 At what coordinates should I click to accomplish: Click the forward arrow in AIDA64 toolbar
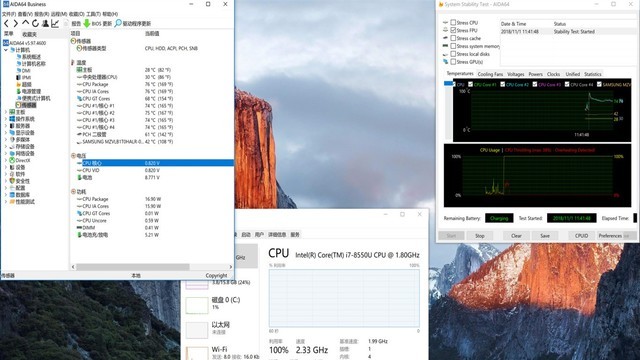tap(16, 24)
